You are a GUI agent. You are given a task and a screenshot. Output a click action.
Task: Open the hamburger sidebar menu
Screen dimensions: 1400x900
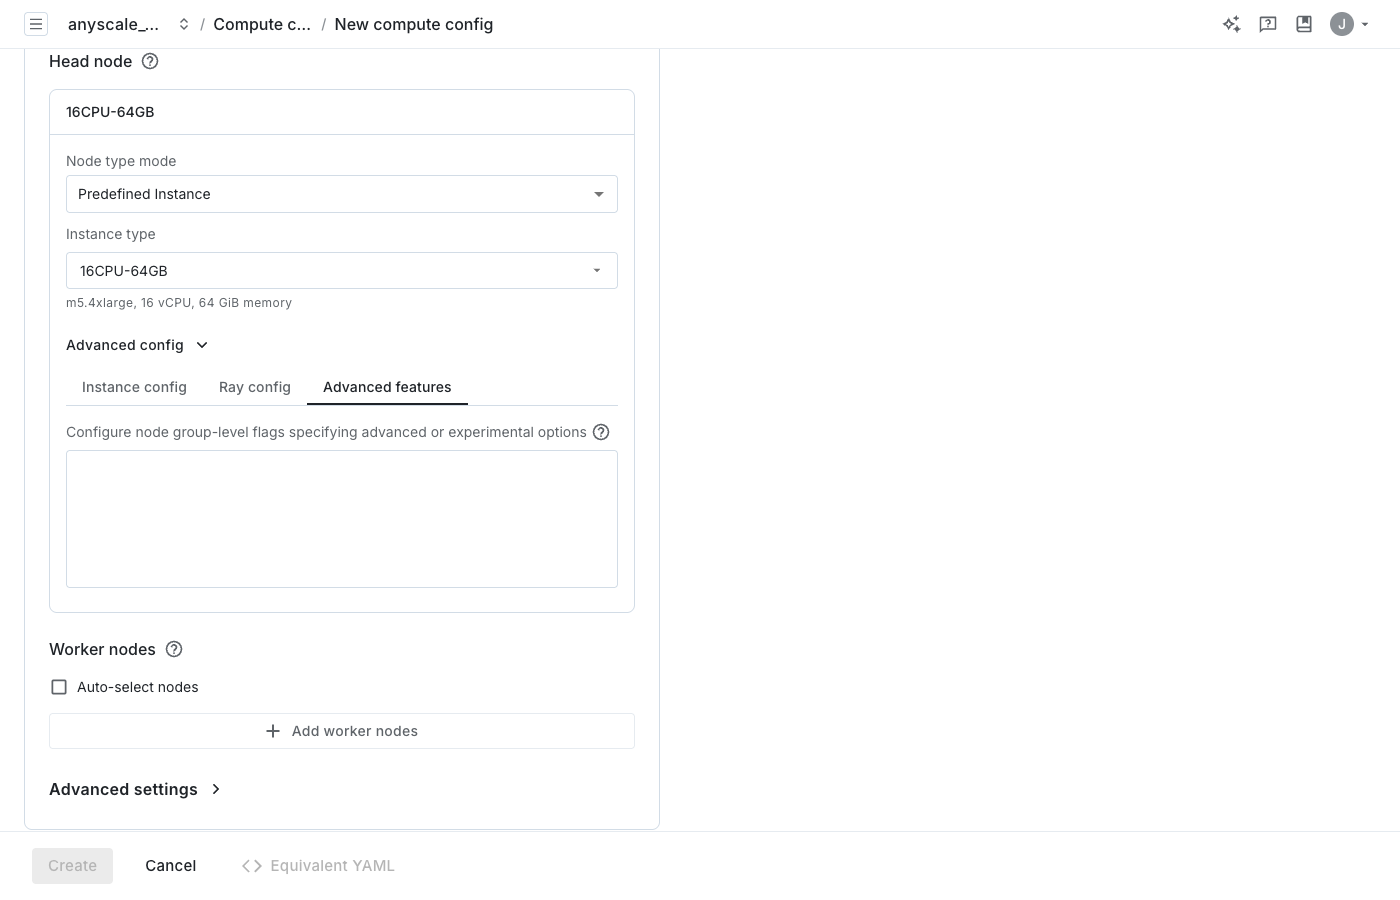pyautogui.click(x=36, y=24)
